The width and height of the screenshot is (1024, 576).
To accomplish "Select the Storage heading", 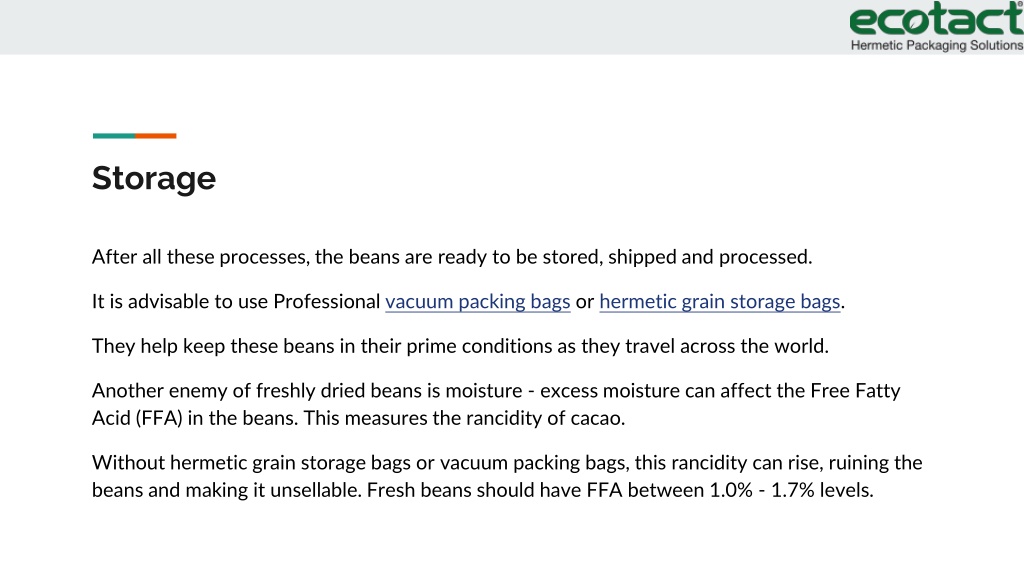I will tap(154, 178).
